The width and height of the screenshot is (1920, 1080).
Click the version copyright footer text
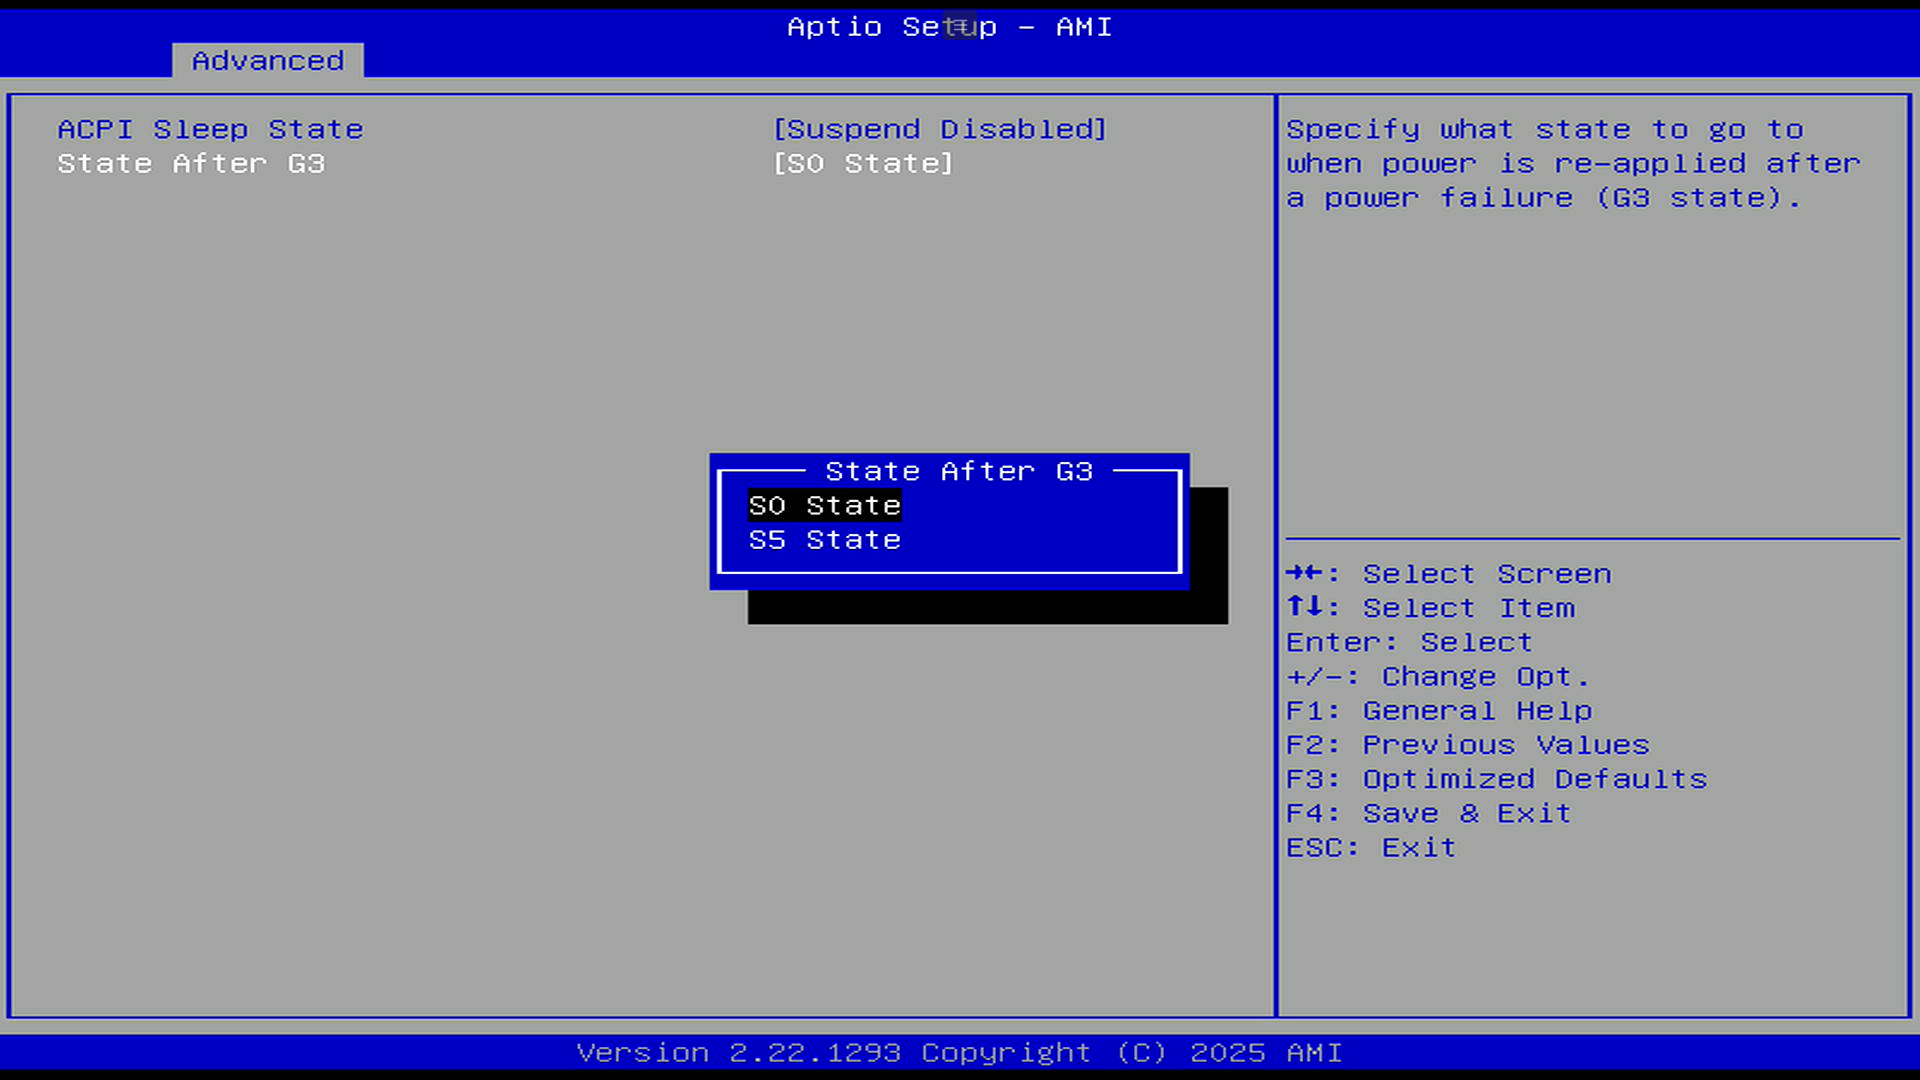click(x=959, y=1053)
